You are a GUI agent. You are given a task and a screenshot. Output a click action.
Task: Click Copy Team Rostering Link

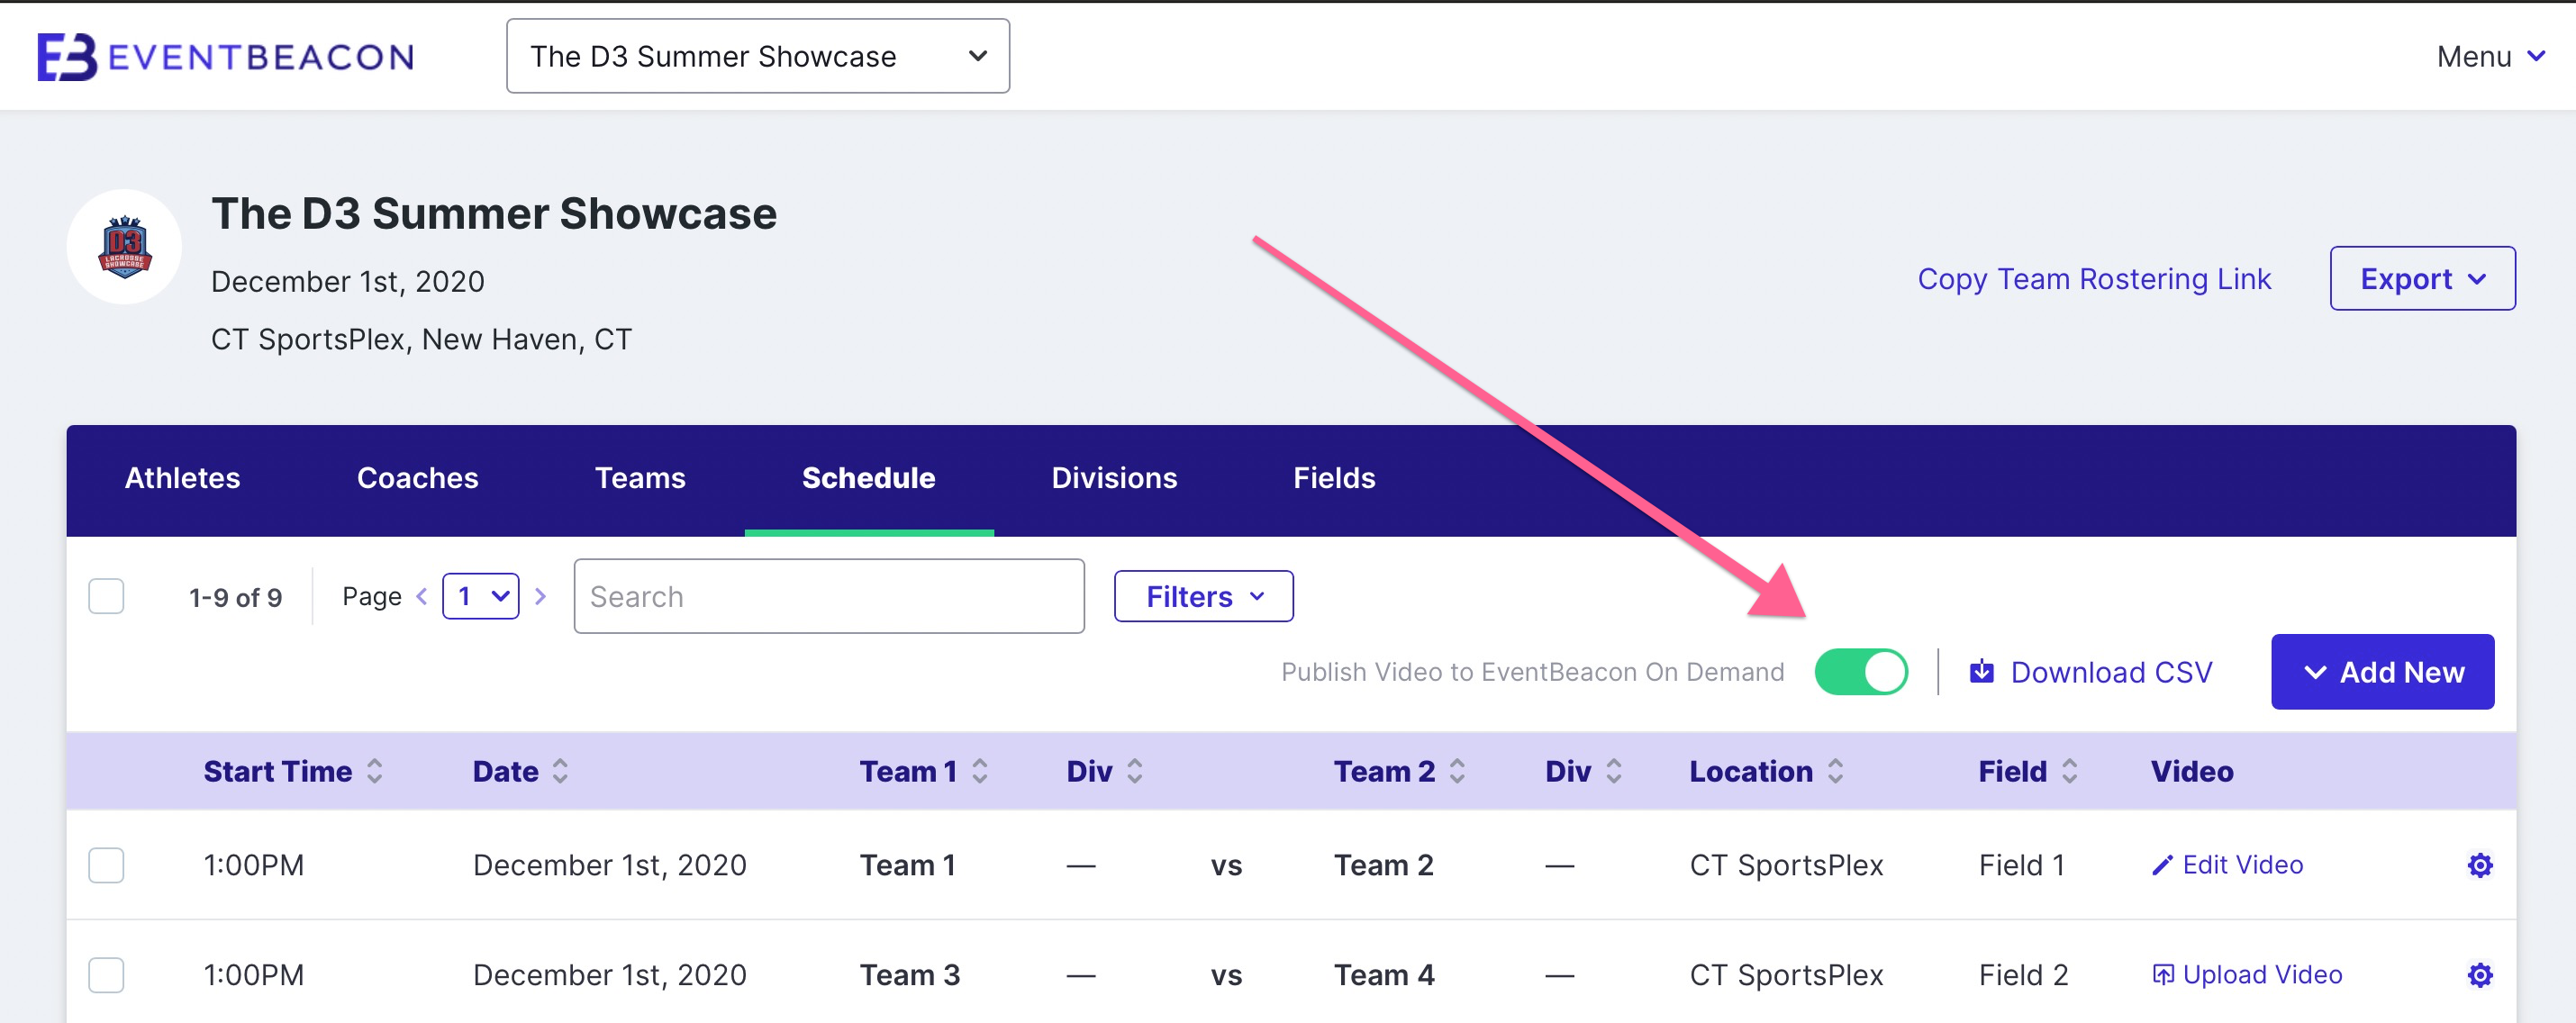2093,279
